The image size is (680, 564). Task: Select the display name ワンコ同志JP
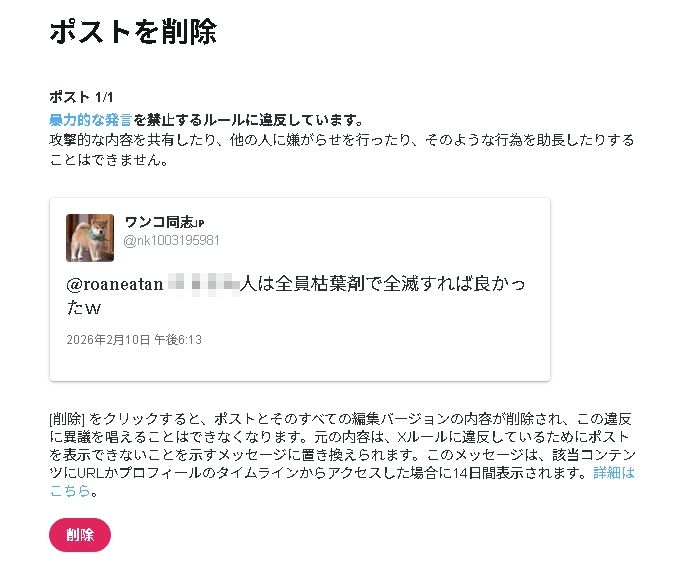click(165, 222)
